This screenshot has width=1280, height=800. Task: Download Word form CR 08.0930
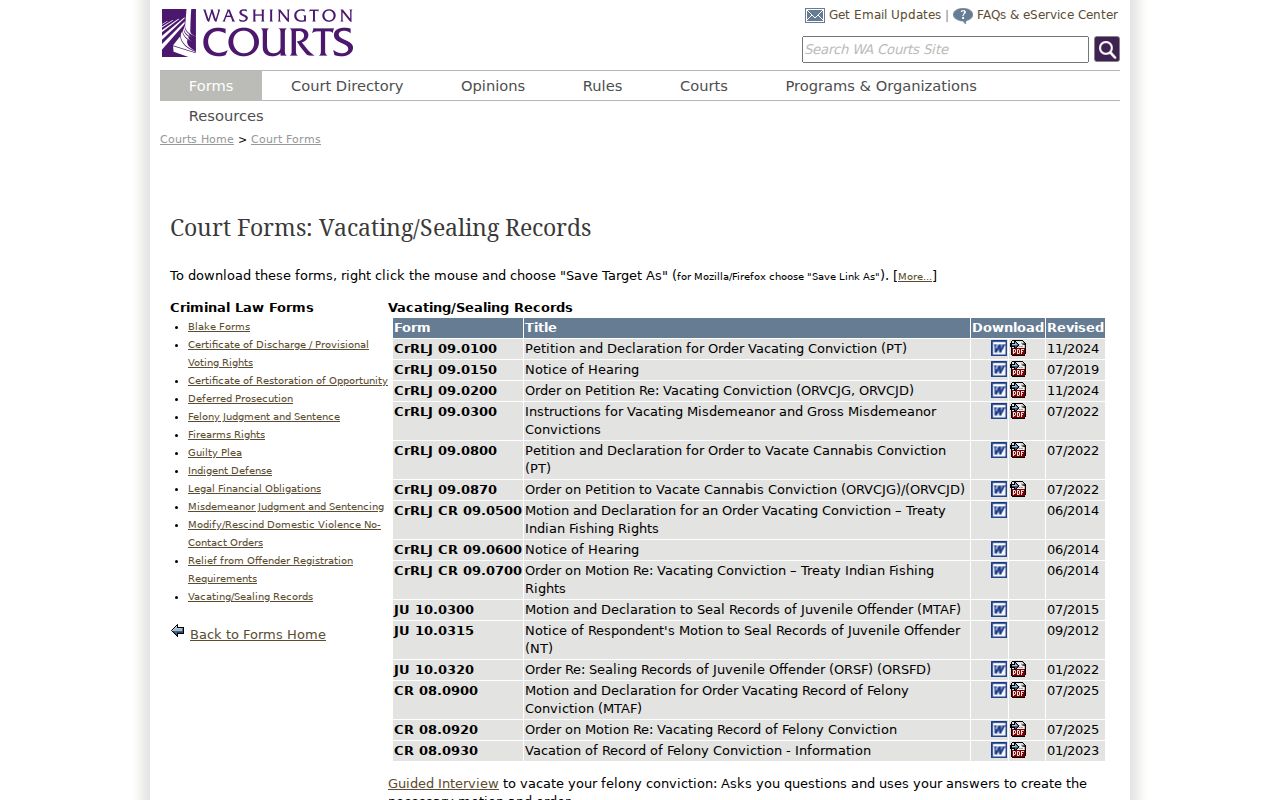point(999,750)
